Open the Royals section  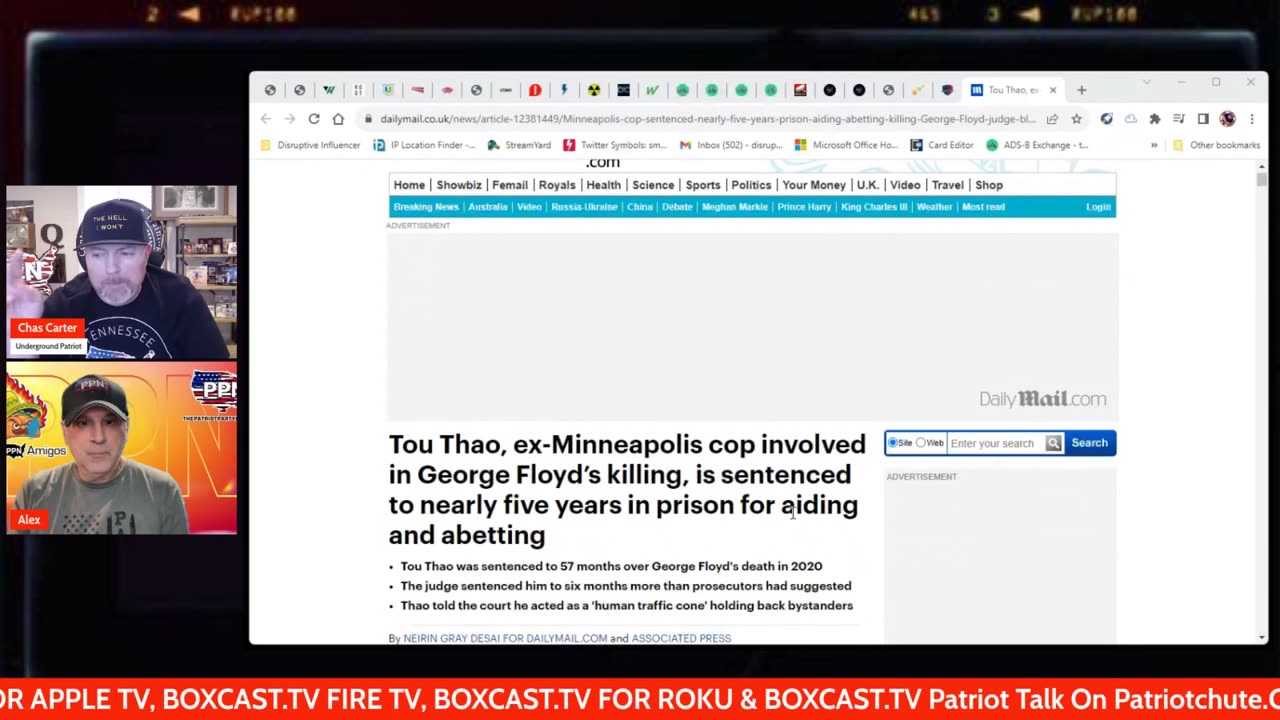(x=557, y=185)
